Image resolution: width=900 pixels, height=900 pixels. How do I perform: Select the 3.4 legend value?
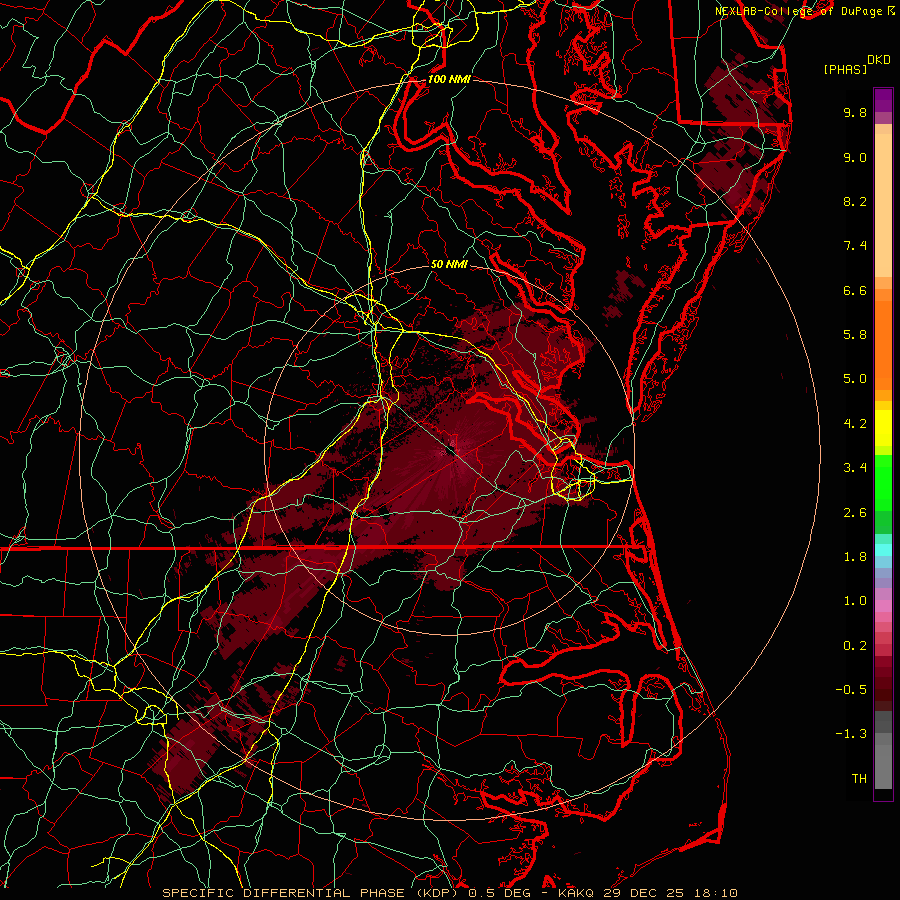click(x=855, y=468)
